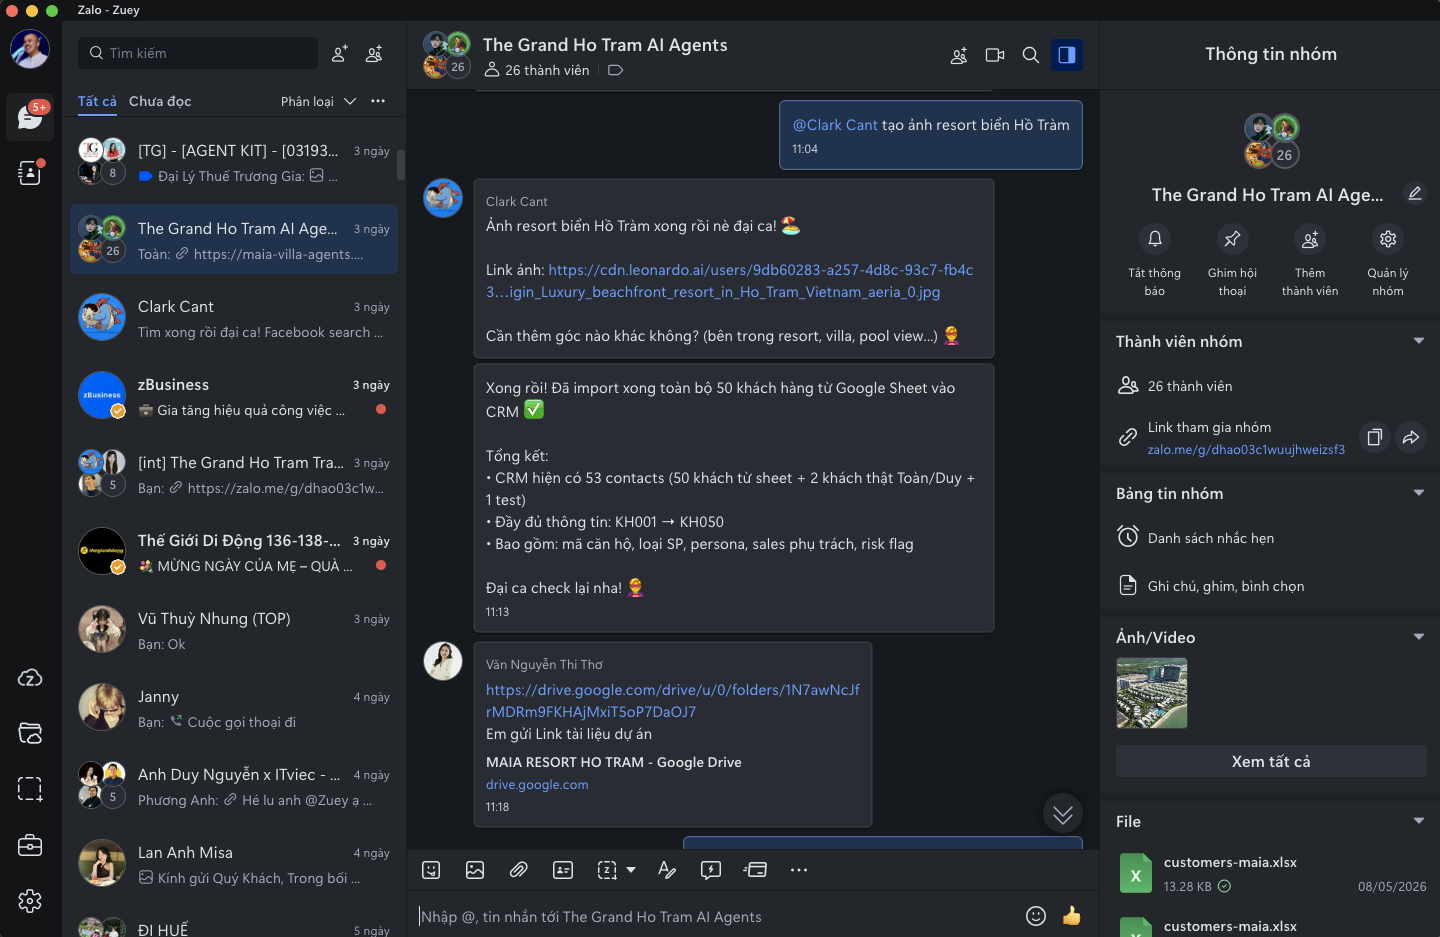Open the emoji picker in message input

(1036, 916)
